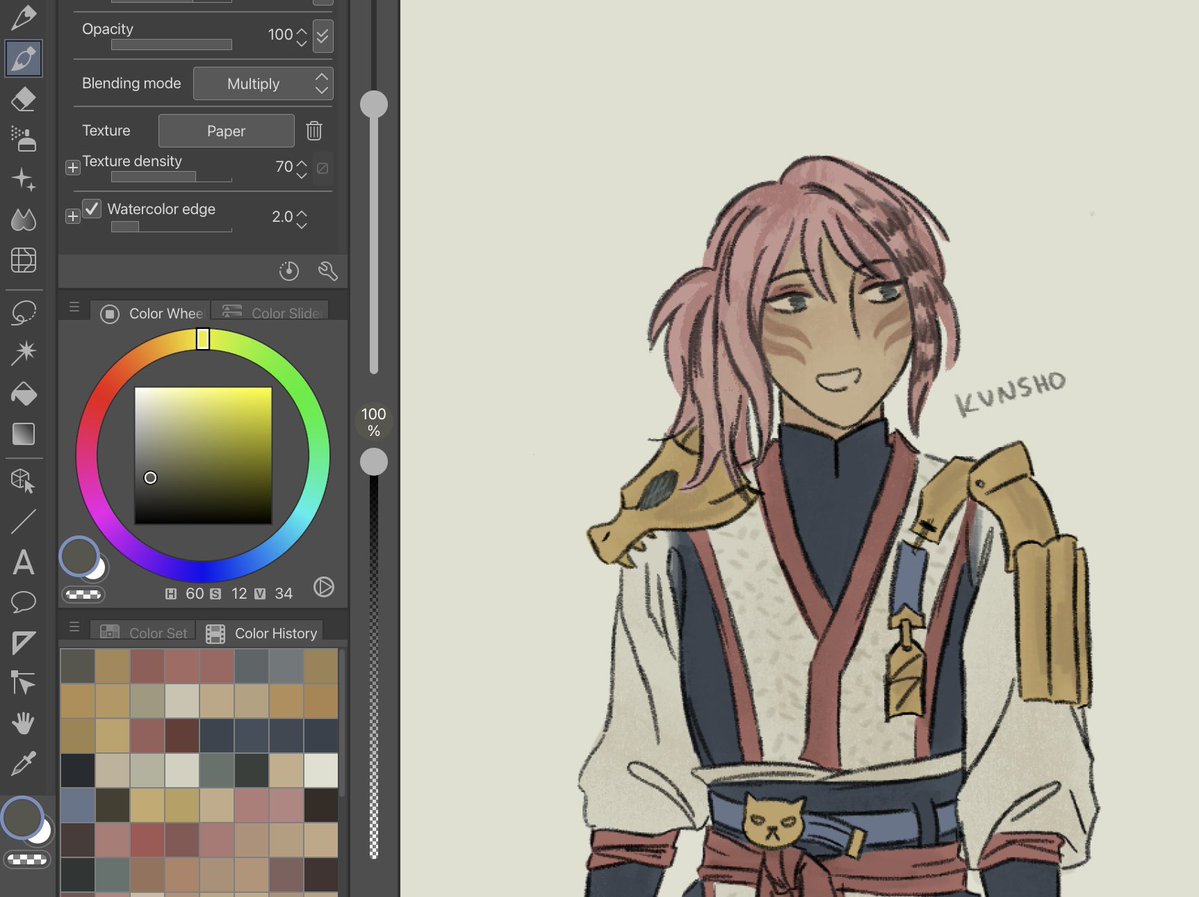Select the Text tool

(24, 562)
